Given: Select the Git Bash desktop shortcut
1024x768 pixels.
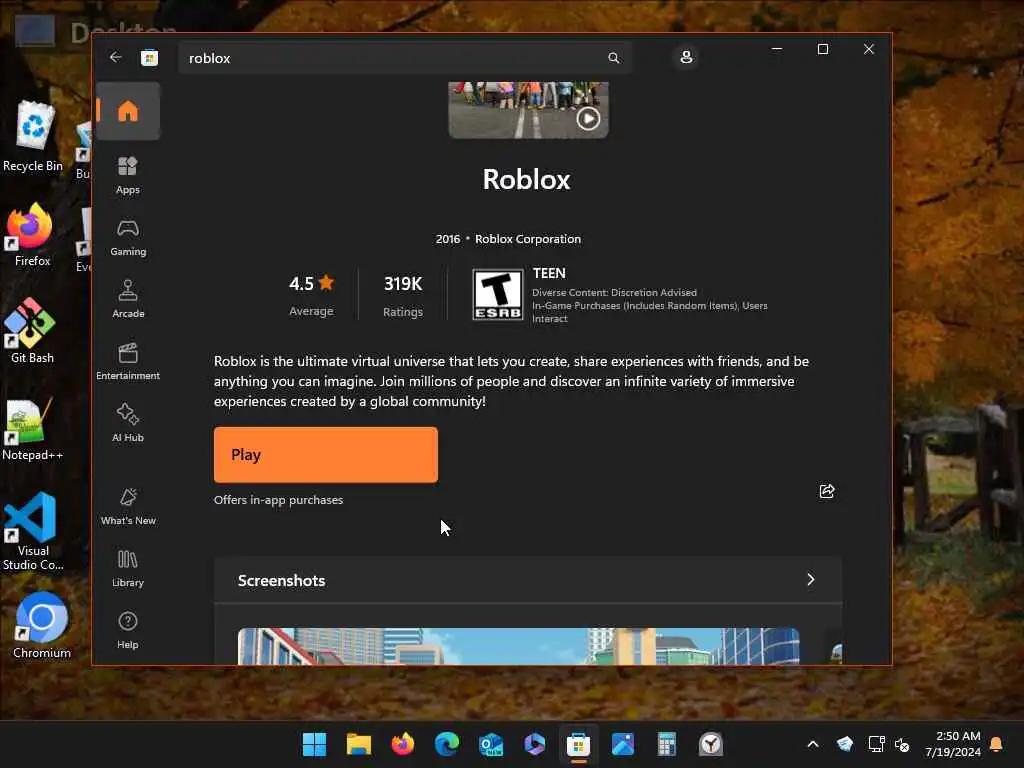Looking at the screenshot, I should [31, 330].
